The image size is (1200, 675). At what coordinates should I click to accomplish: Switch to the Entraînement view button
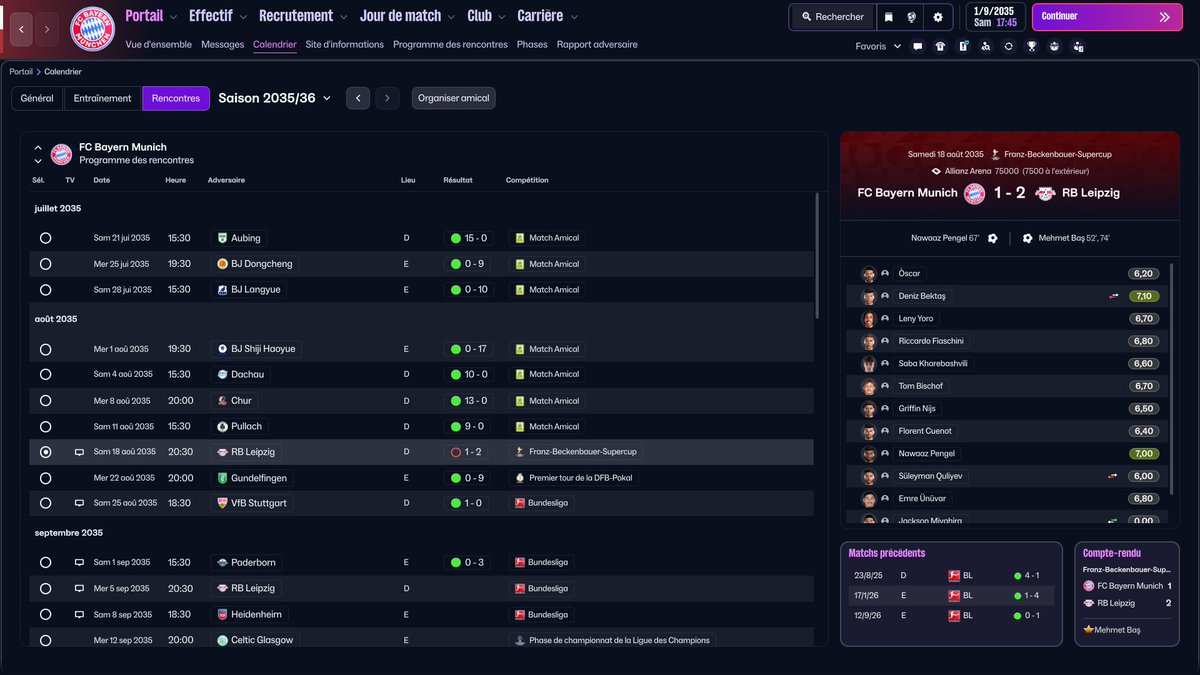102,98
